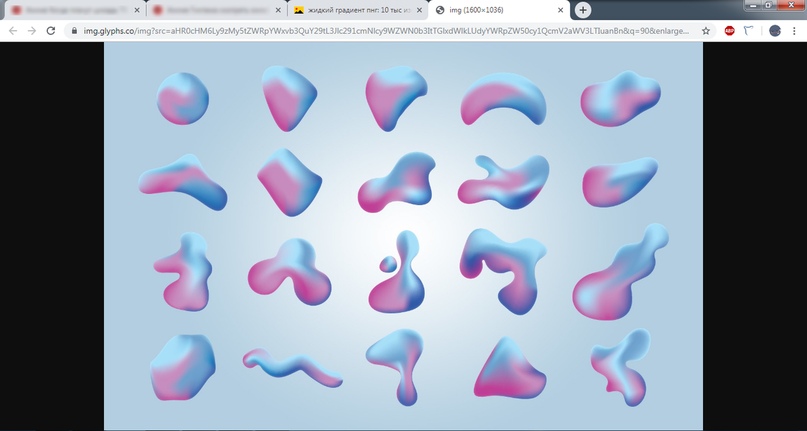Open a new tab with the plus button
Image resolution: width=807 pixels, height=431 pixels.
[x=583, y=10]
